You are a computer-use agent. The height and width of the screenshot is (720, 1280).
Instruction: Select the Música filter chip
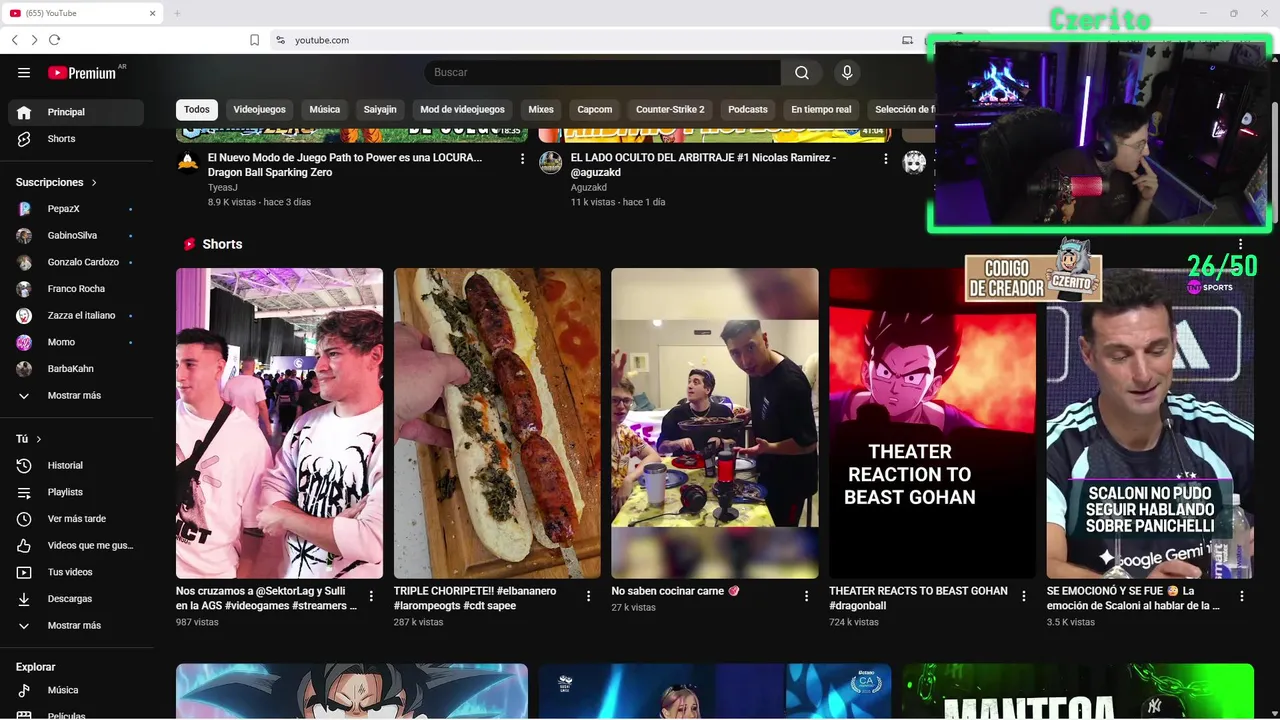[x=325, y=110]
